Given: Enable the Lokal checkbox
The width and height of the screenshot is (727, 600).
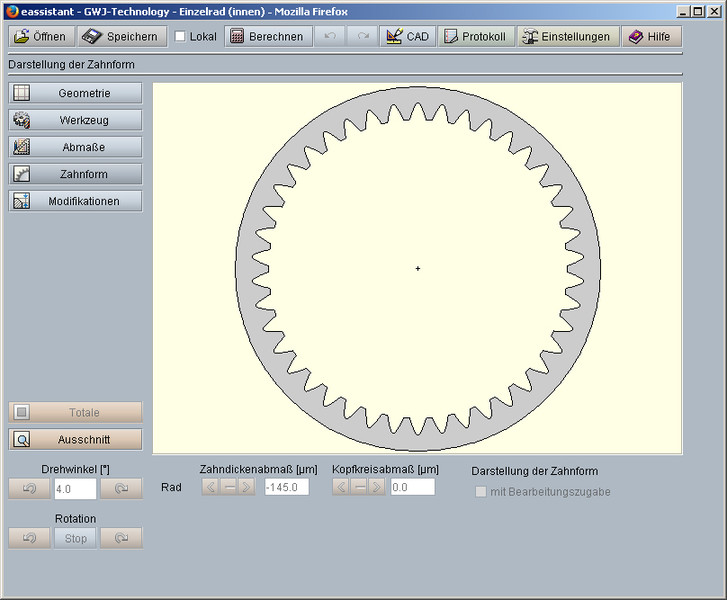Looking at the screenshot, I should tap(180, 37).
